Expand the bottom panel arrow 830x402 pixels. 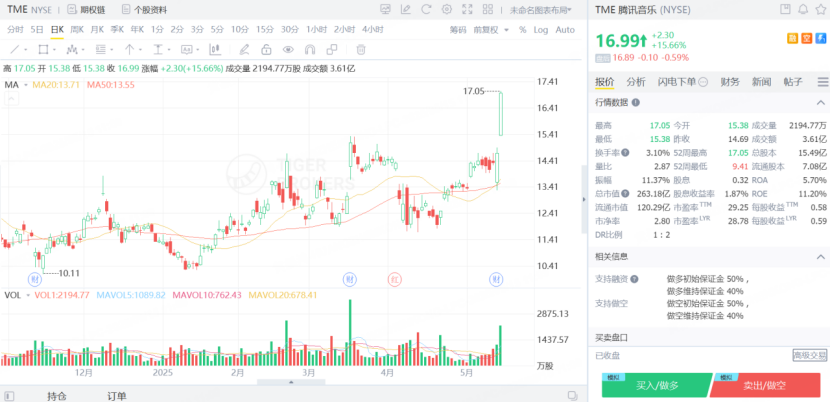pyautogui.click(x=291, y=382)
